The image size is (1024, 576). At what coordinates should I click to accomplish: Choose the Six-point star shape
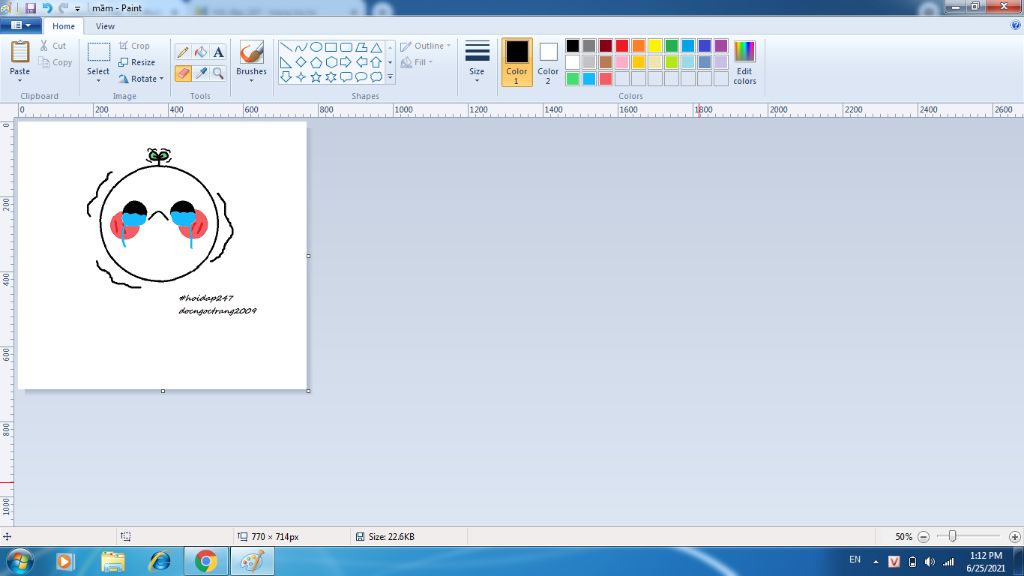tap(331, 77)
